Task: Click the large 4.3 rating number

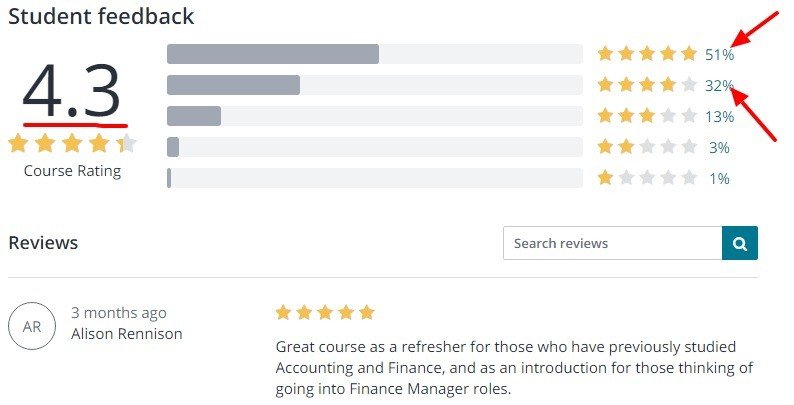Action: 72,91
